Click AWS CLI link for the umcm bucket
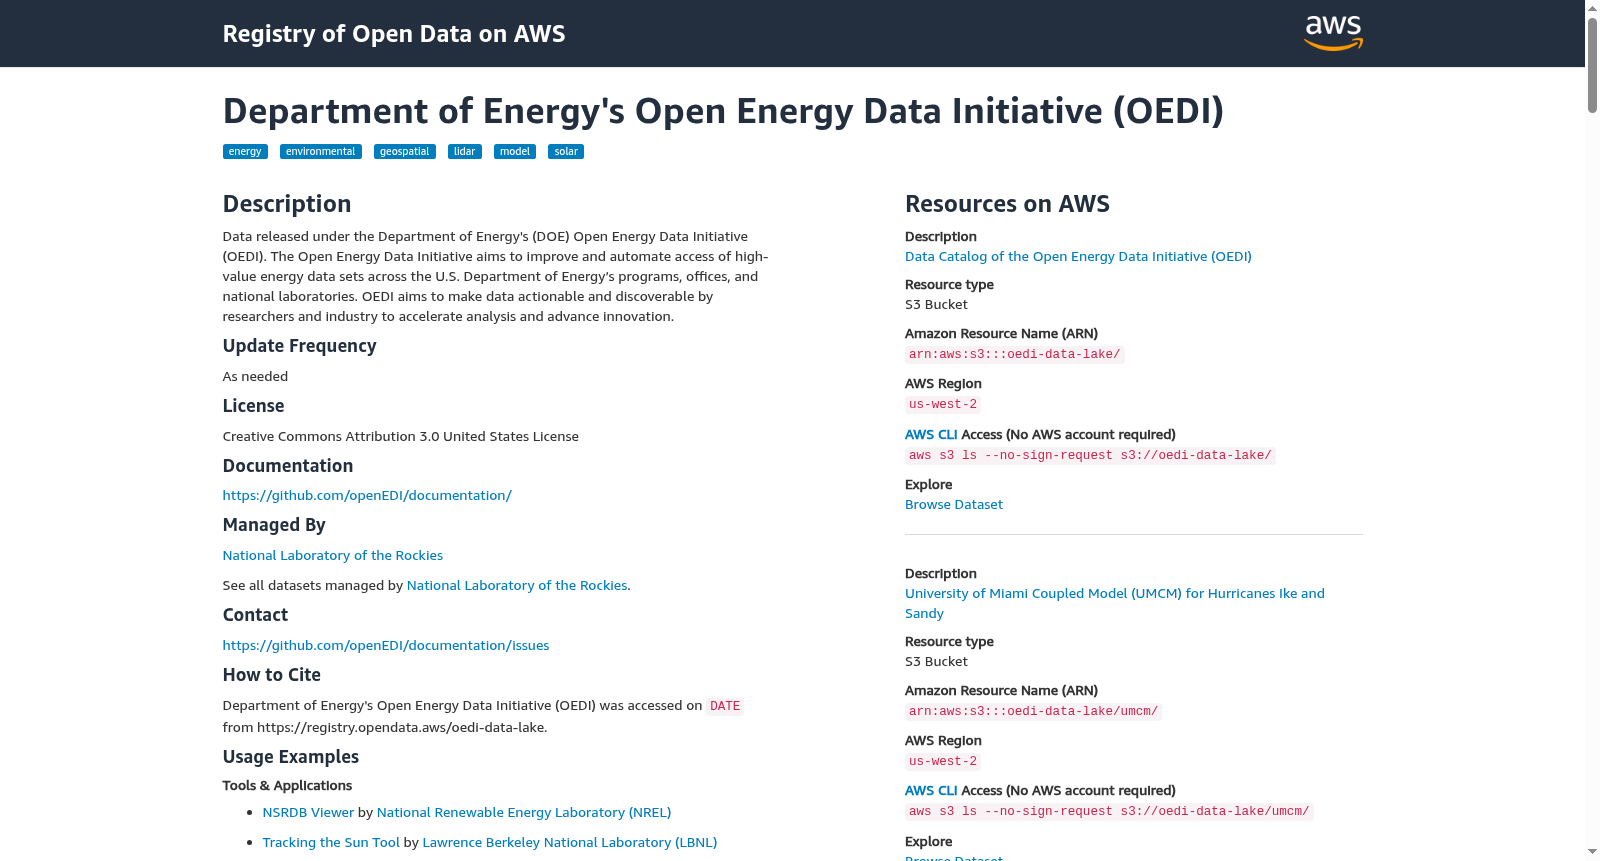The image size is (1600, 861). tap(931, 790)
